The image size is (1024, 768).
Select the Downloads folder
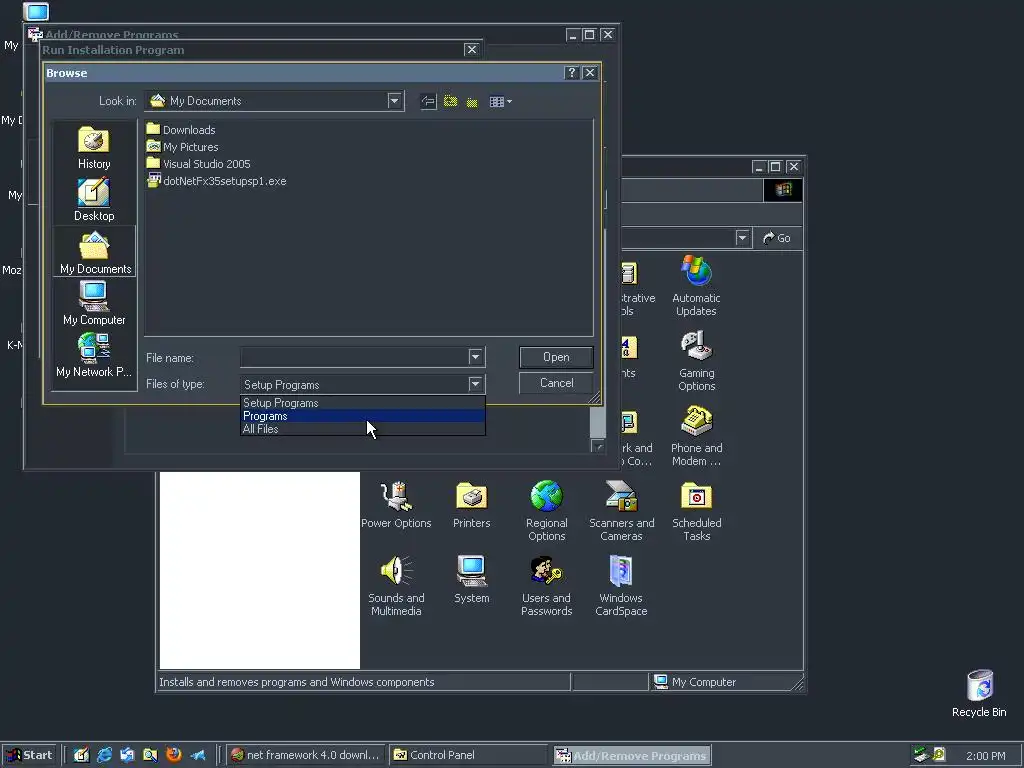(181, 129)
